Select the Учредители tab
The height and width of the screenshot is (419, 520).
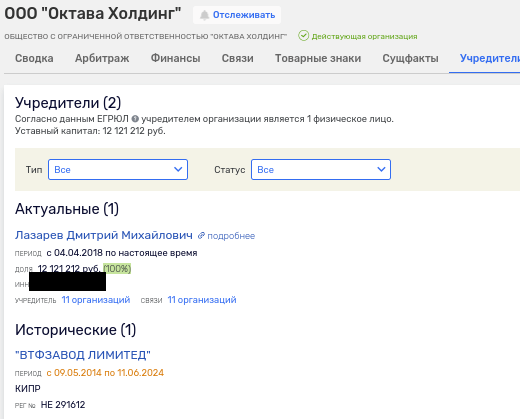point(490,58)
